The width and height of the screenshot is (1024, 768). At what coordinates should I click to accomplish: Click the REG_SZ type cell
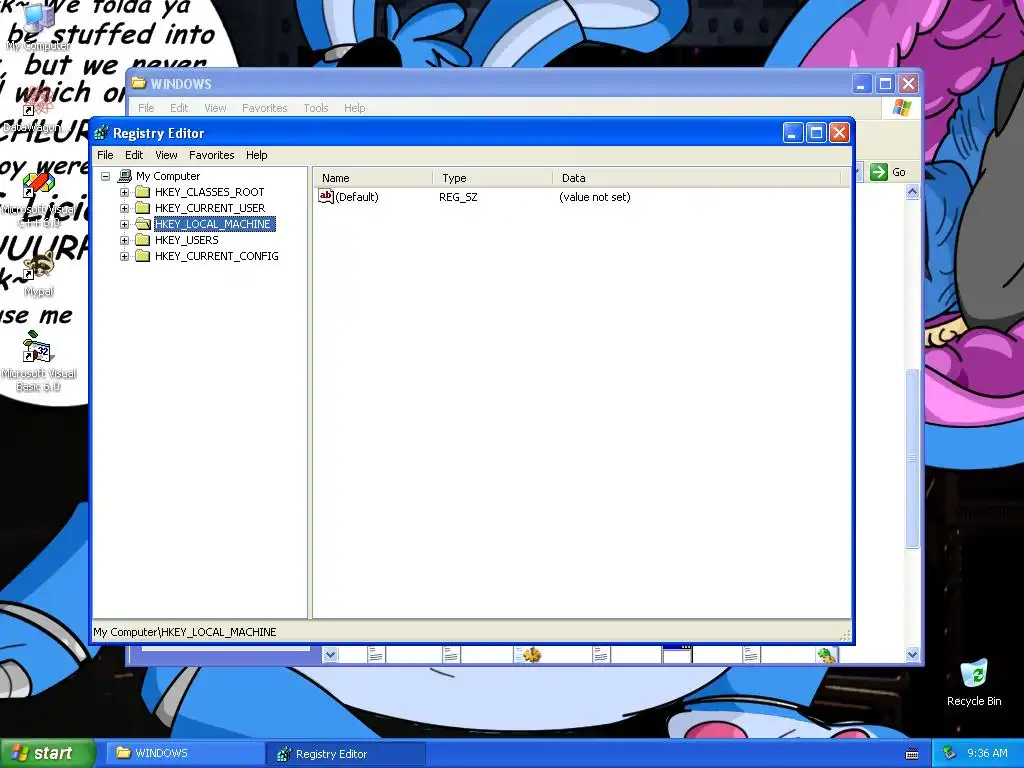tap(458, 197)
